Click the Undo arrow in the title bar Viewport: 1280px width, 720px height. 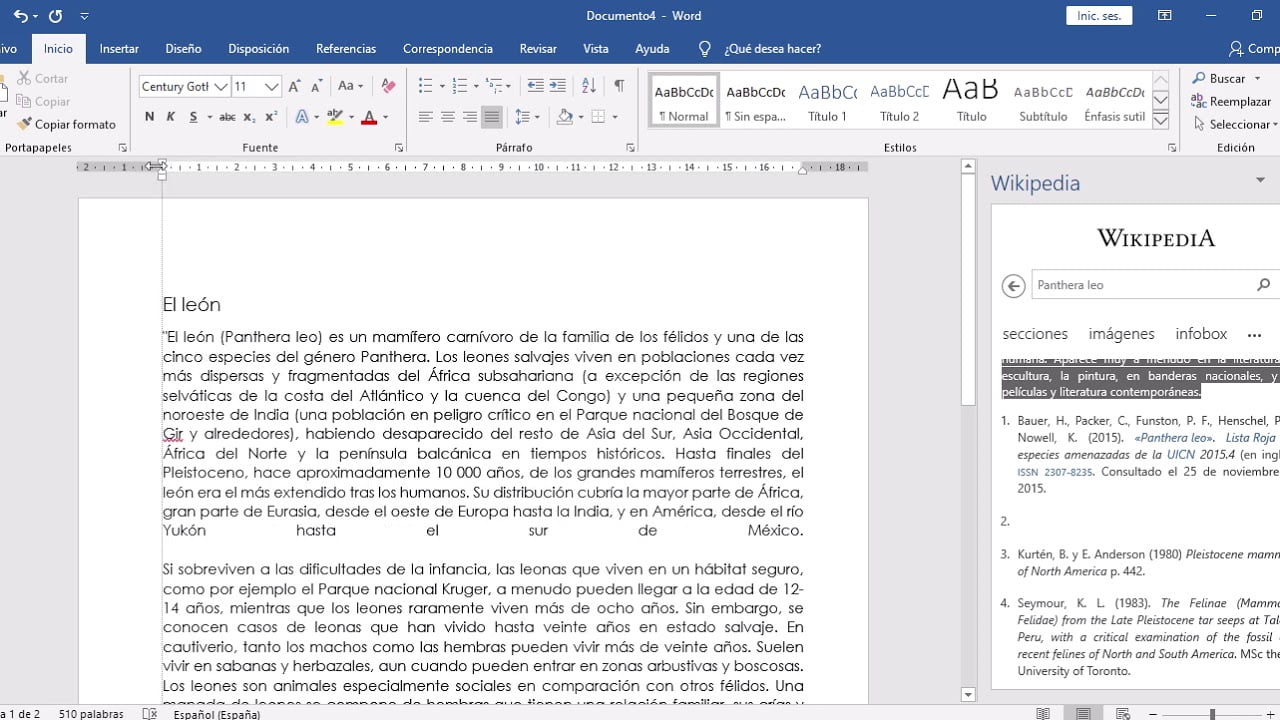(20, 16)
